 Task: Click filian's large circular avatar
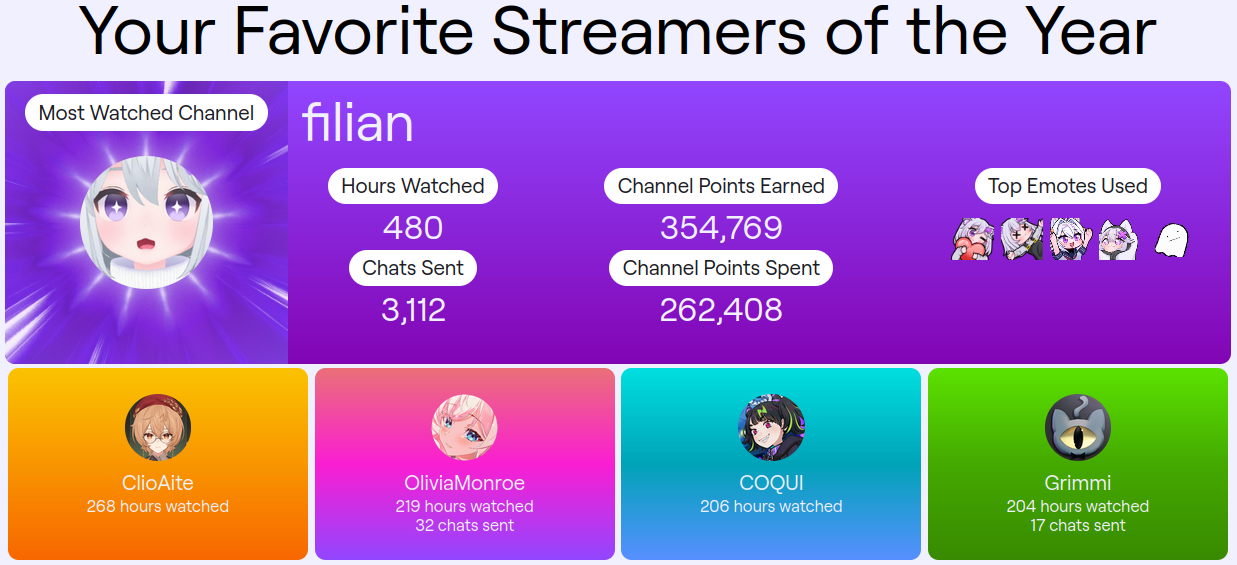[146, 222]
